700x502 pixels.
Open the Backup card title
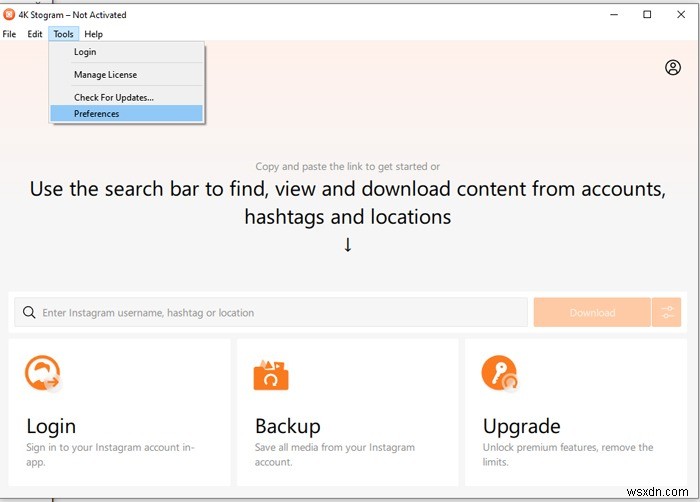point(287,426)
